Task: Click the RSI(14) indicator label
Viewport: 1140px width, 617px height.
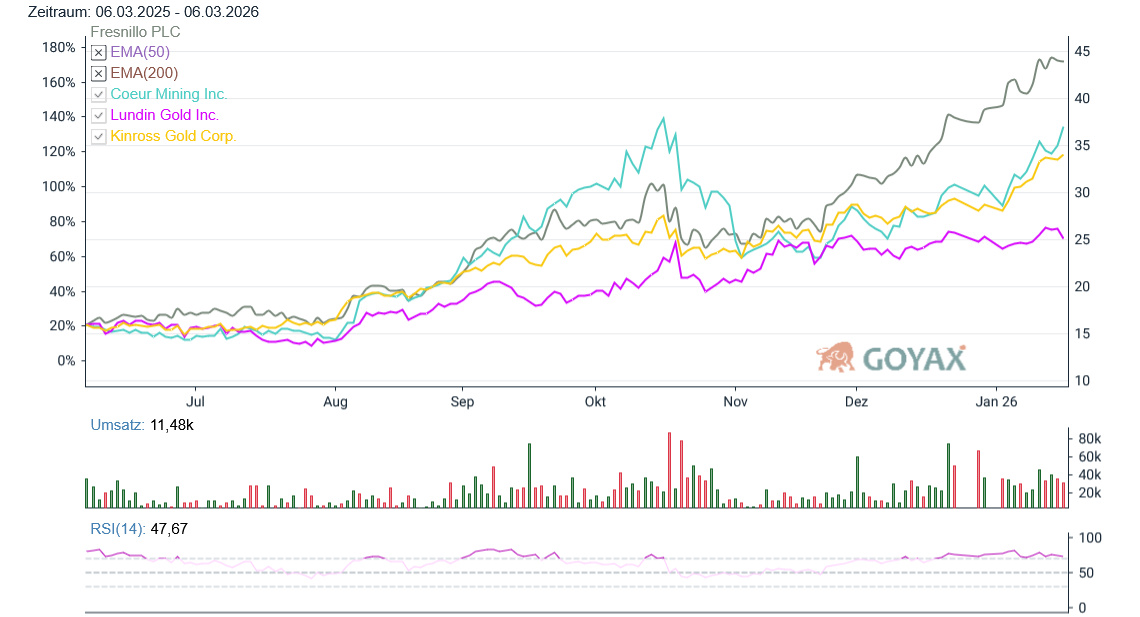Action: tap(118, 529)
